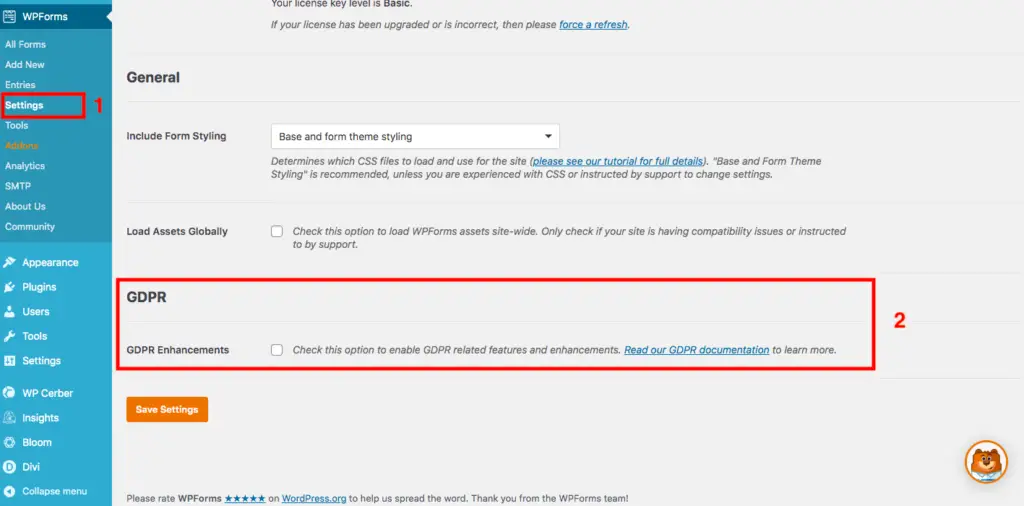Open the WordPress.org link in footer
Image resolution: width=1024 pixels, height=506 pixels.
tap(314, 498)
